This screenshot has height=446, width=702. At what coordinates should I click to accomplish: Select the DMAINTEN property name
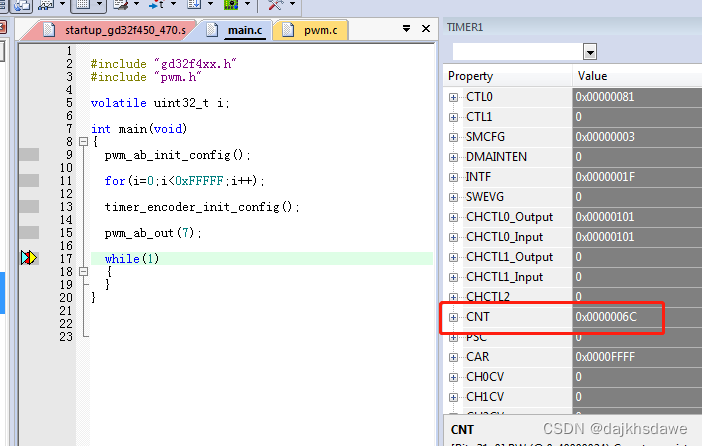pyautogui.click(x=496, y=157)
